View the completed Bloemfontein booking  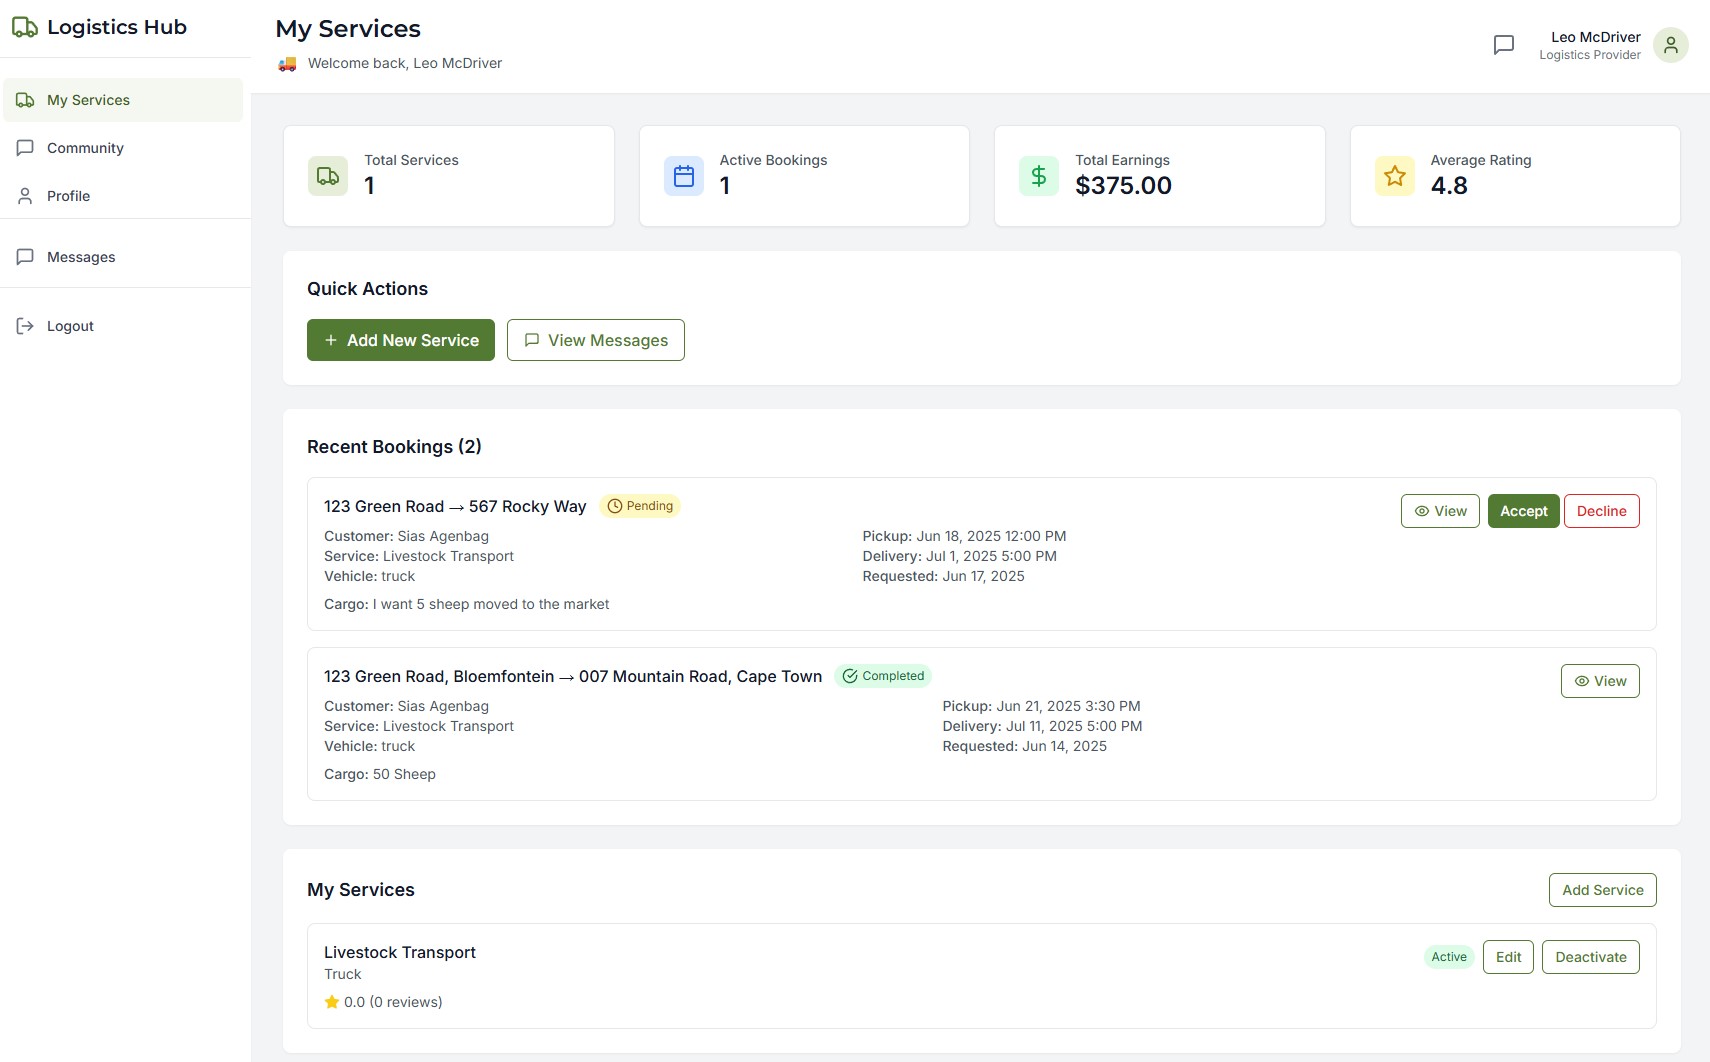1600,680
